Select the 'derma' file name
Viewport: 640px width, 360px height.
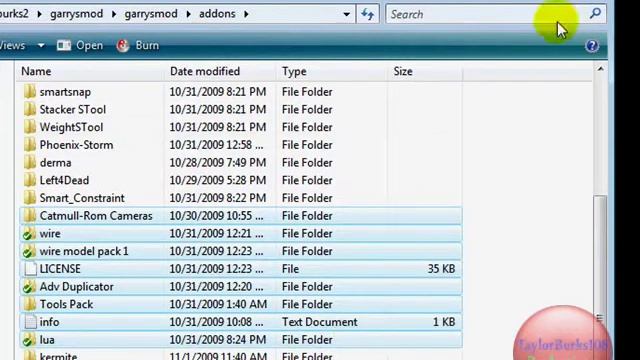pyautogui.click(x=56, y=162)
